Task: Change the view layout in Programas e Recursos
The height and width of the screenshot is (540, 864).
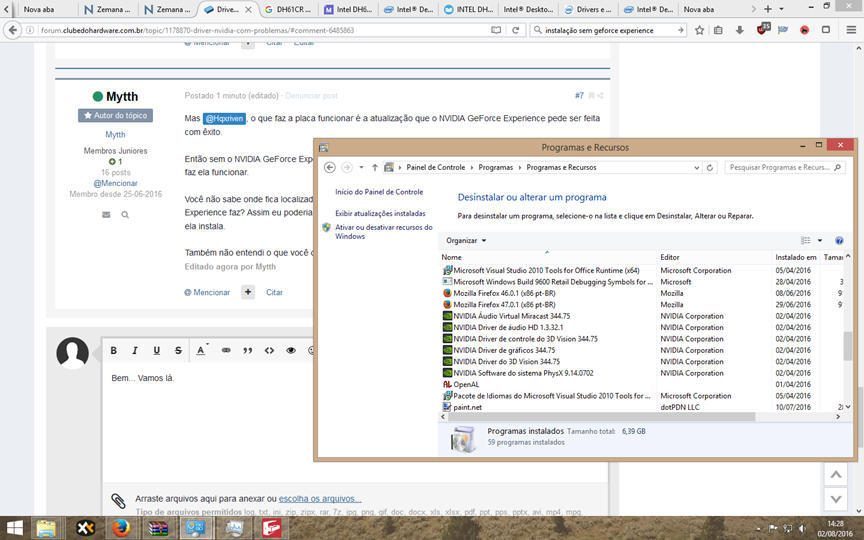Action: coord(806,241)
